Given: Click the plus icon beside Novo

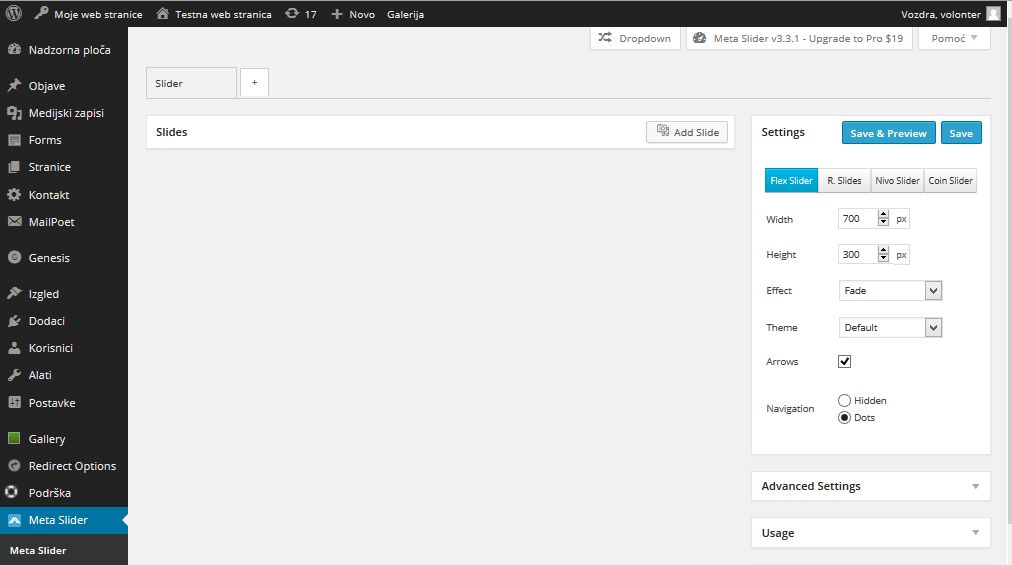Looking at the screenshot, I should (x=337, y=14).
